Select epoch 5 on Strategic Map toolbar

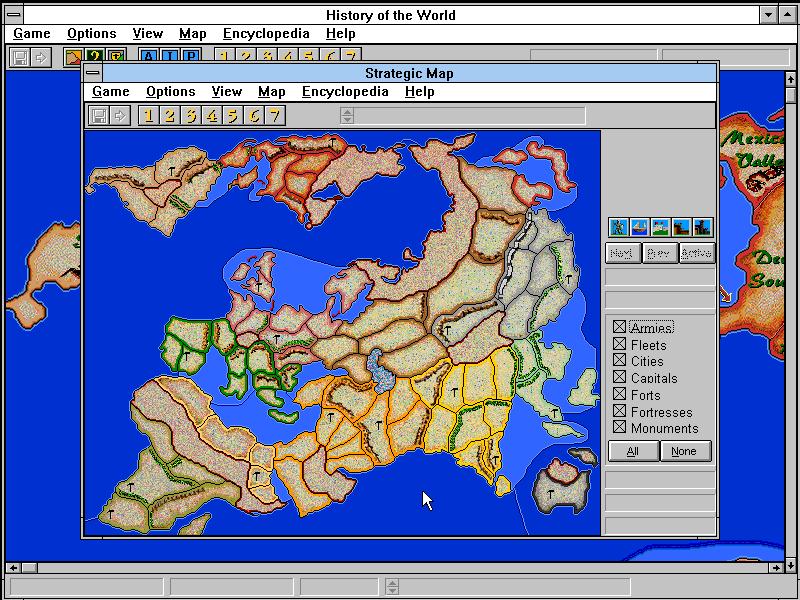[233, 116]
